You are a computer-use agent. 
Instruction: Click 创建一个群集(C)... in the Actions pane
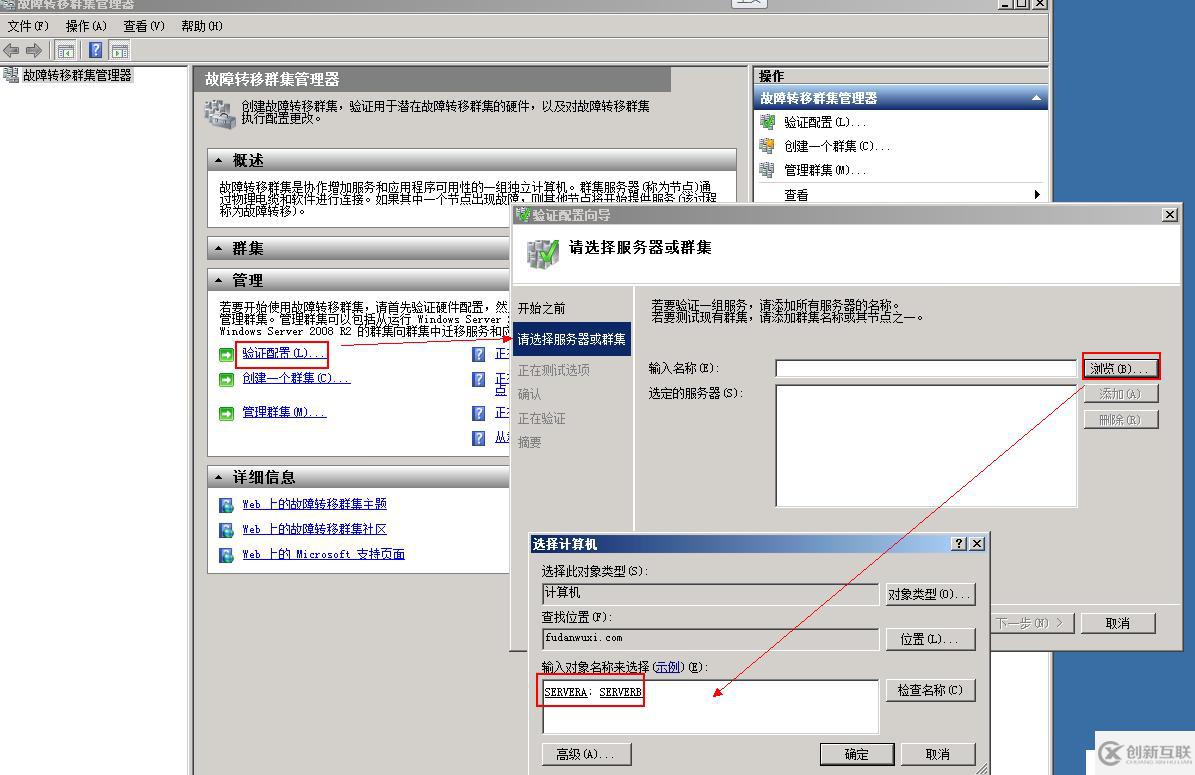pos(837,146)
